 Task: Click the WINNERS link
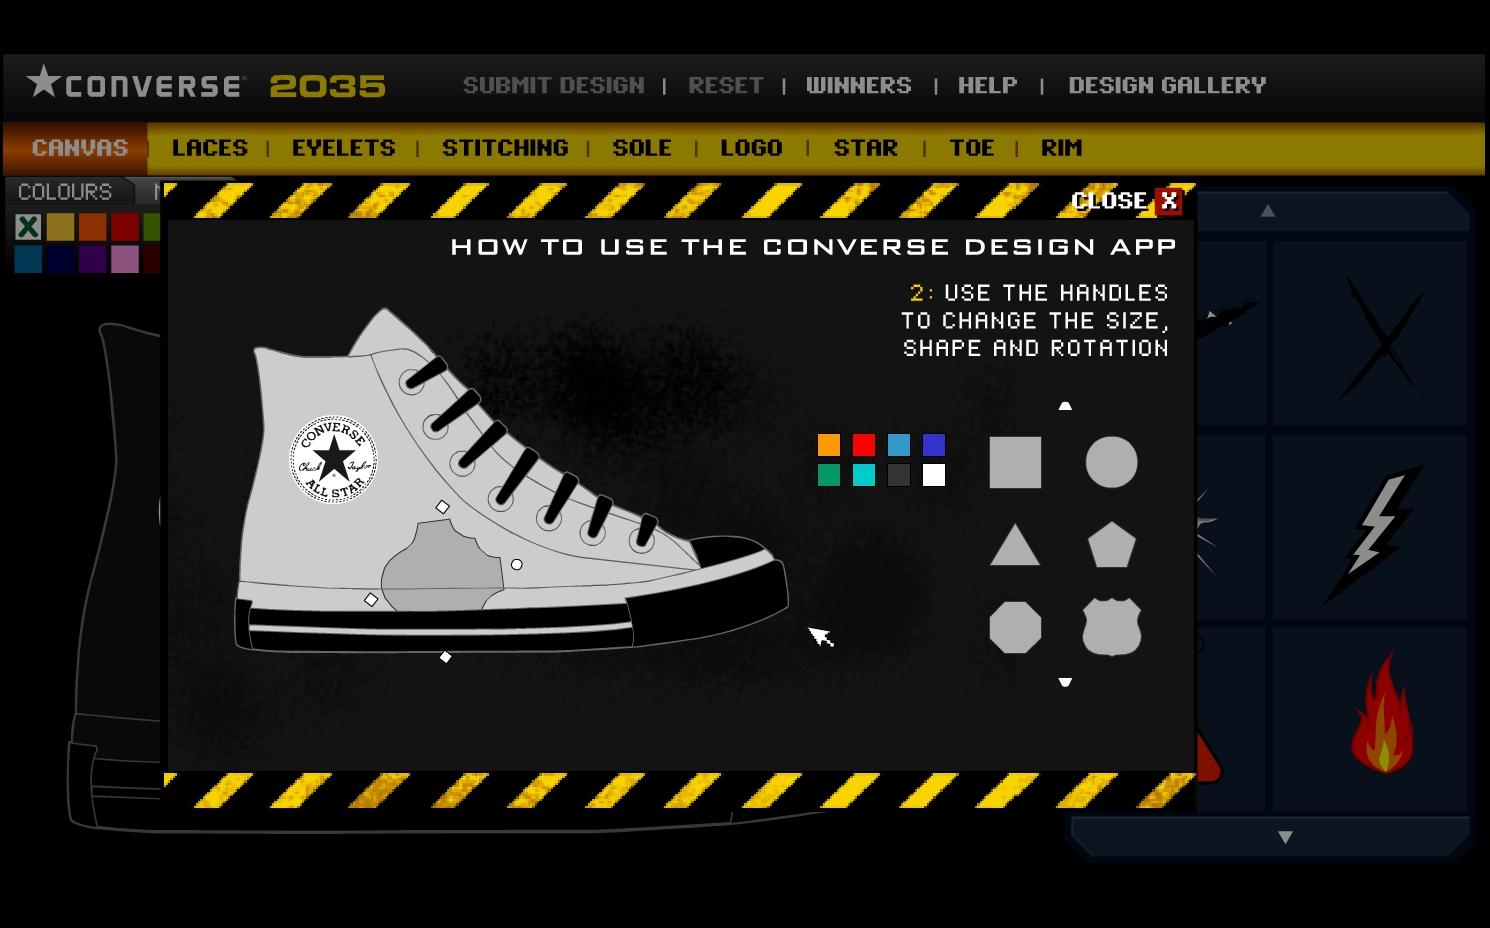coord(858,86)
